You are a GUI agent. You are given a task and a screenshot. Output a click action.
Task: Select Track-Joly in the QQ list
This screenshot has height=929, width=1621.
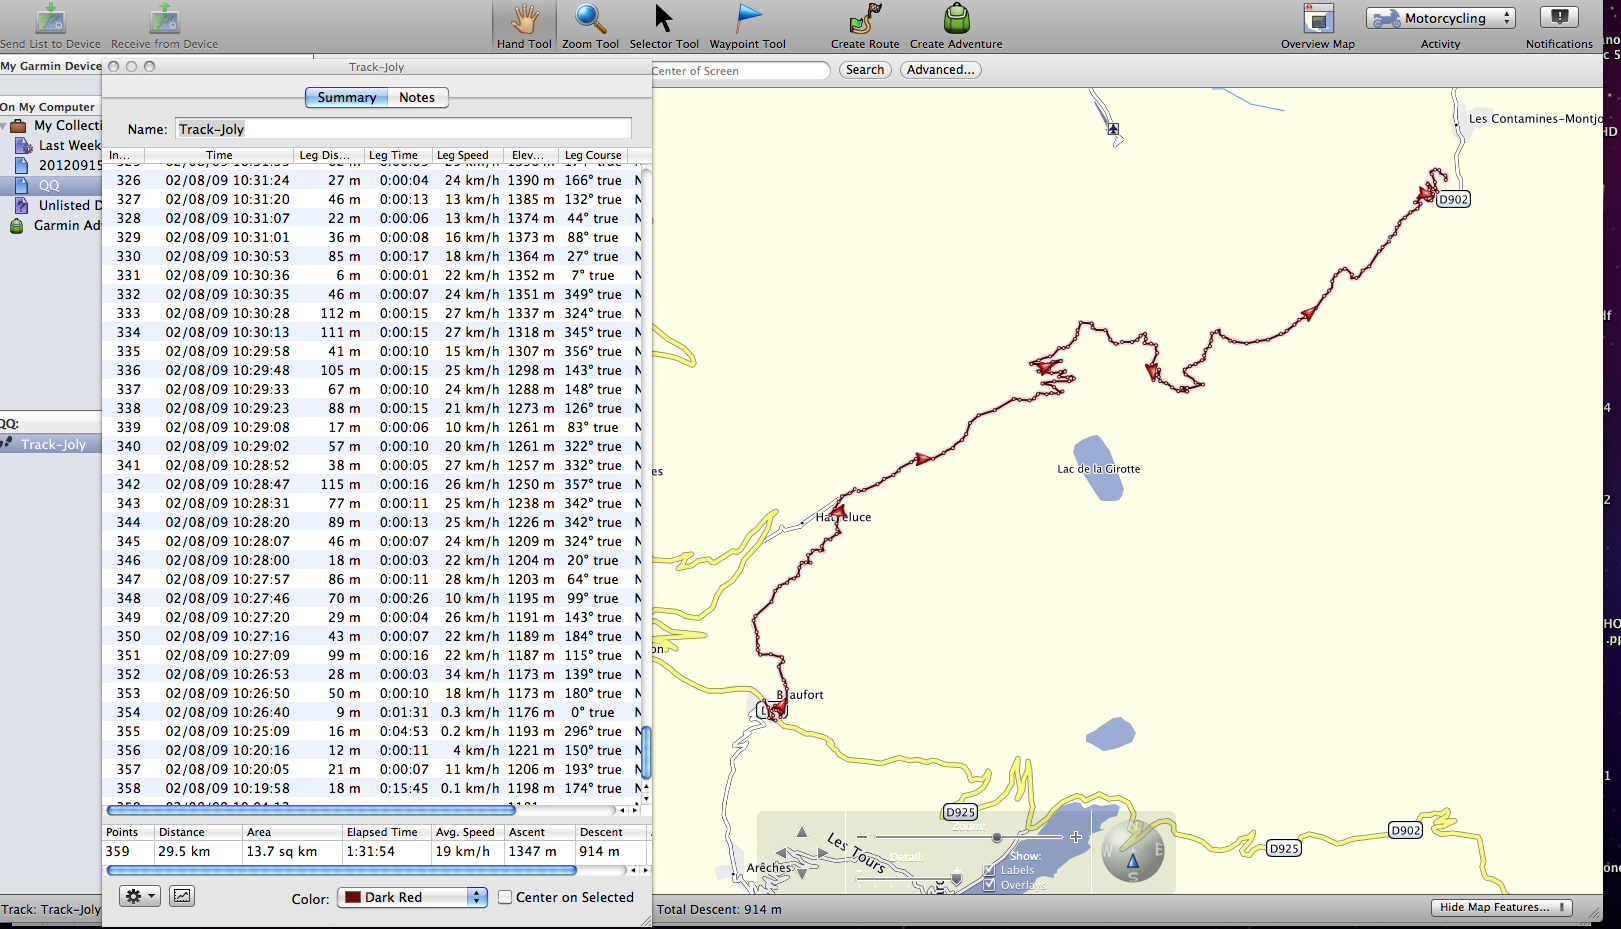pos(51,444)
